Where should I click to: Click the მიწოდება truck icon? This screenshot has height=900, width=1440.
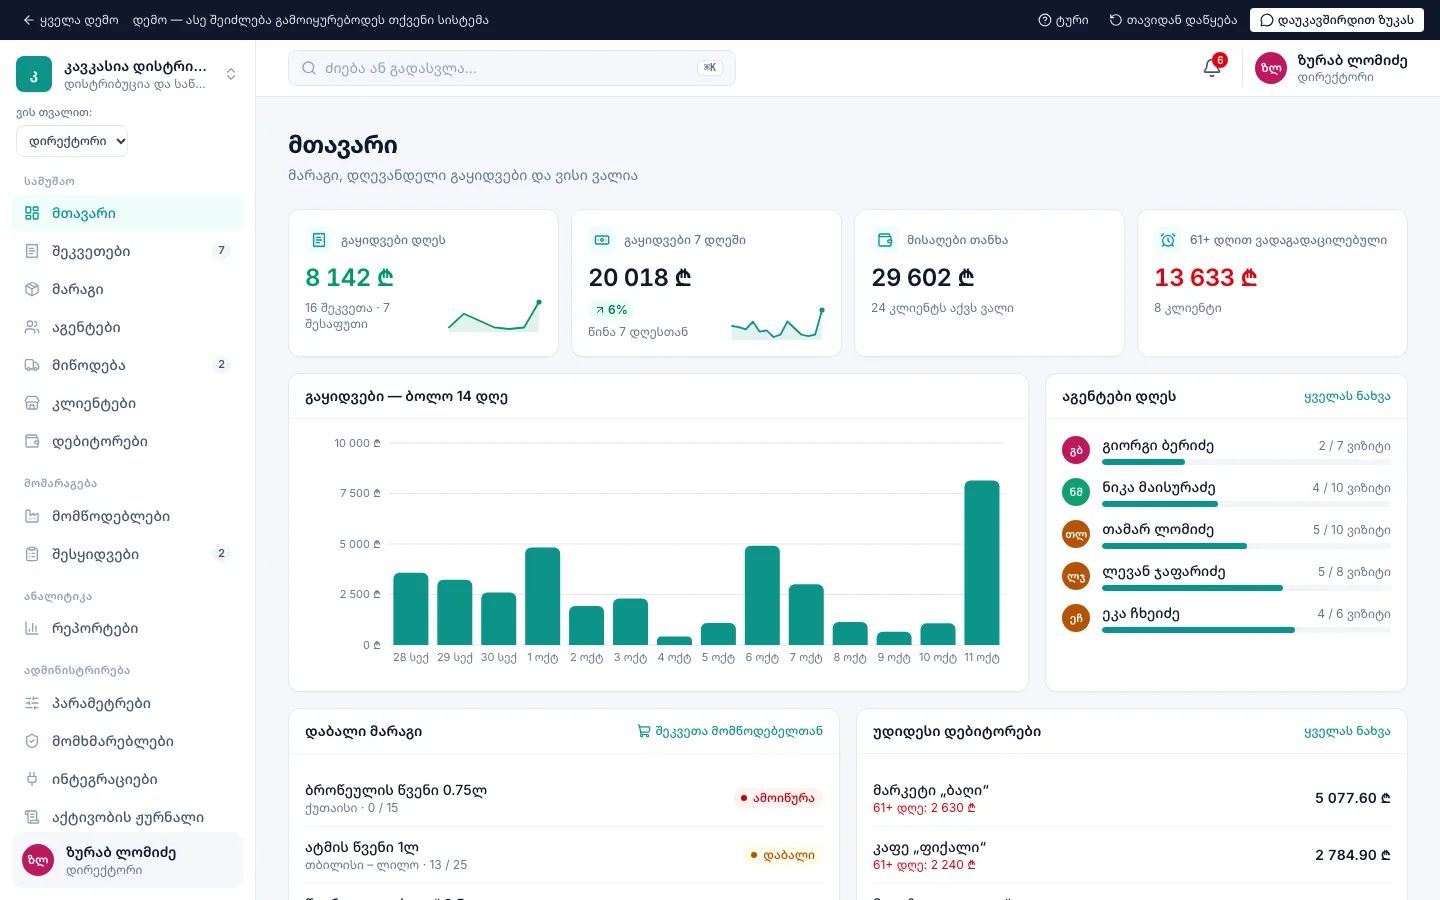click(x=32, y=365)
